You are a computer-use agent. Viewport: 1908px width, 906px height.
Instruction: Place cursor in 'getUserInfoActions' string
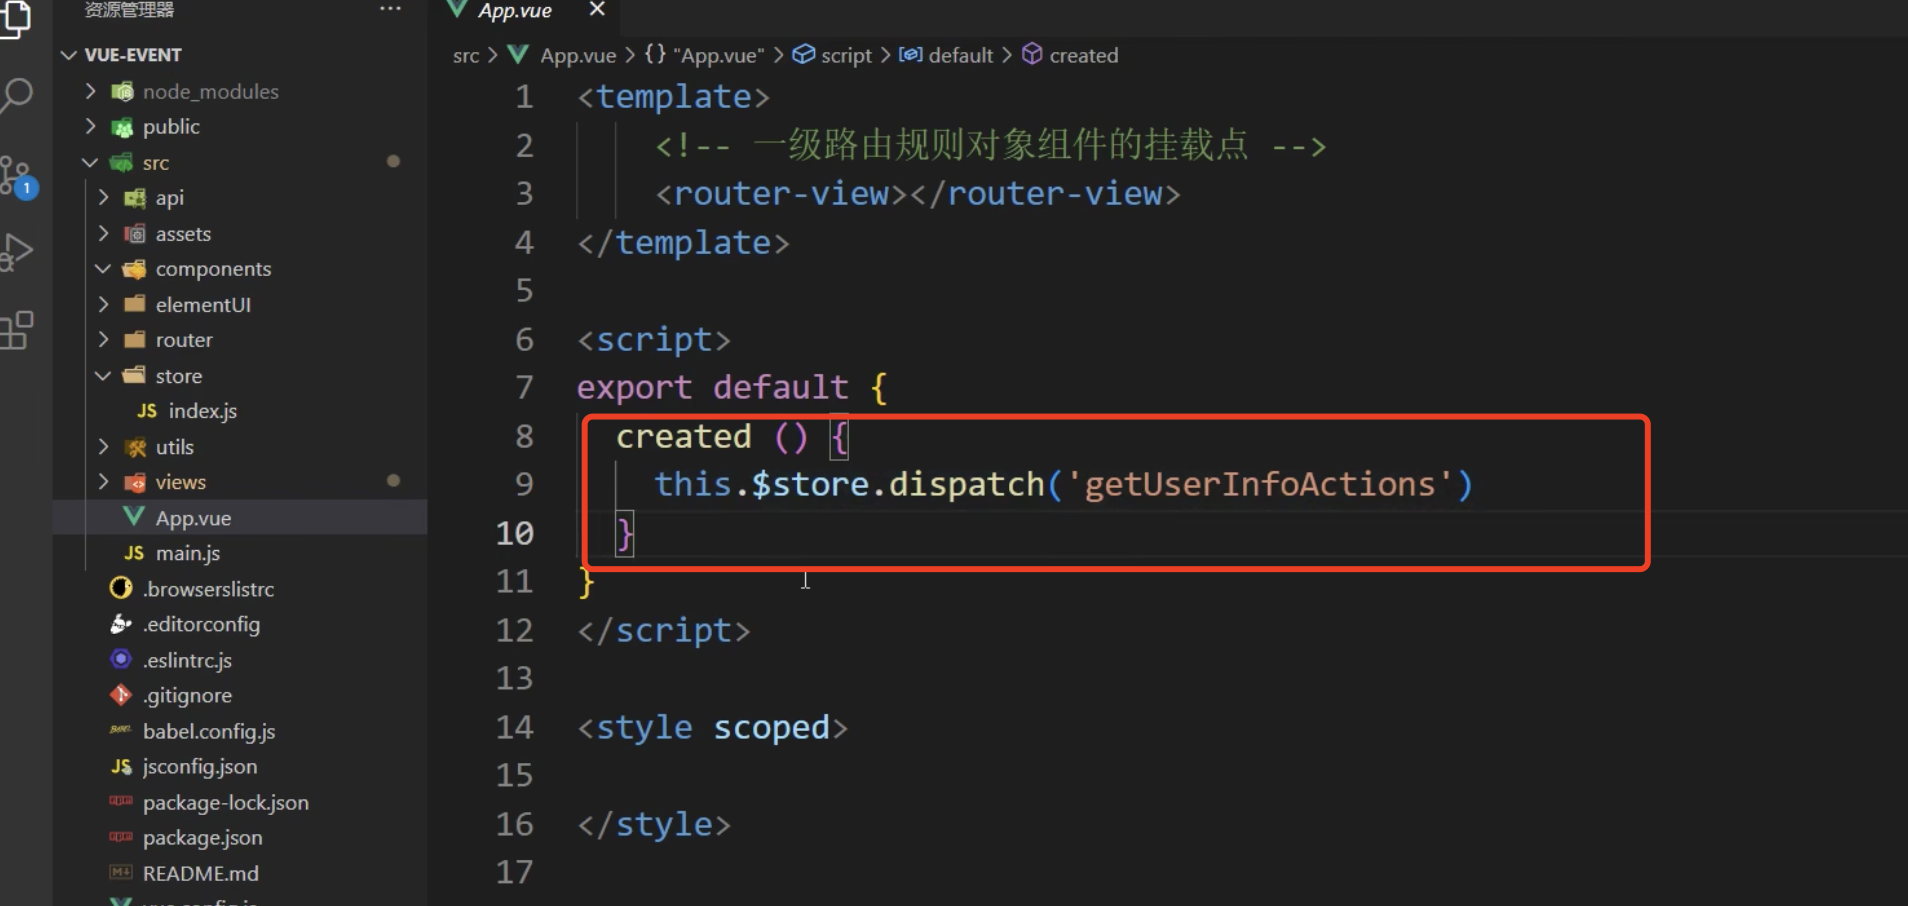1259,485
